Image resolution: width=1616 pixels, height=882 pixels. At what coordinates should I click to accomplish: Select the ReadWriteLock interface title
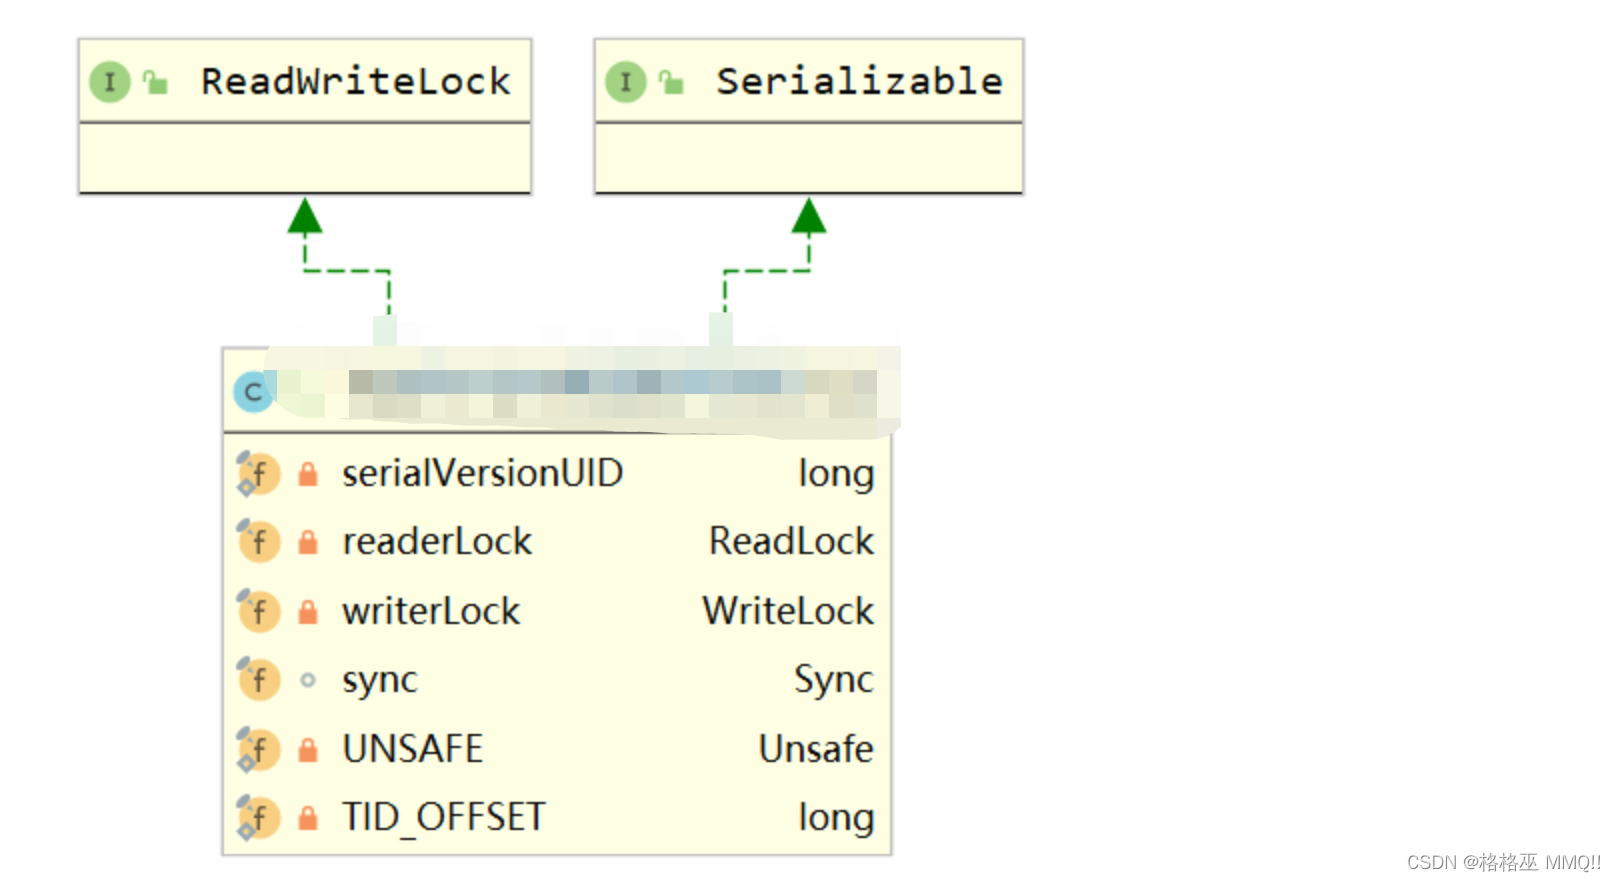point(356,81)
